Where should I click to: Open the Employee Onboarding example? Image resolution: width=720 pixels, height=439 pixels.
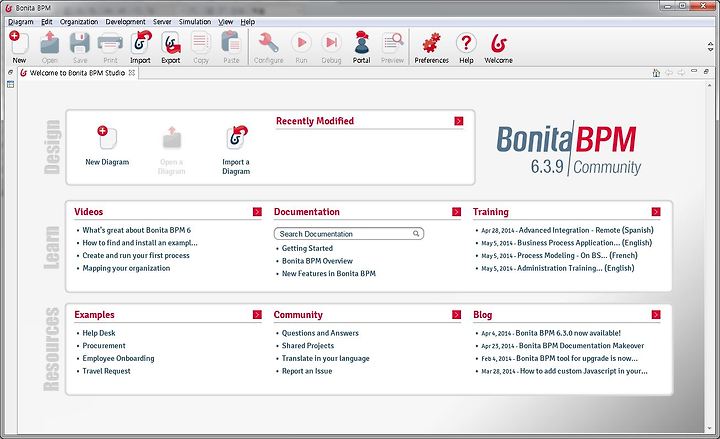point(118,358)
